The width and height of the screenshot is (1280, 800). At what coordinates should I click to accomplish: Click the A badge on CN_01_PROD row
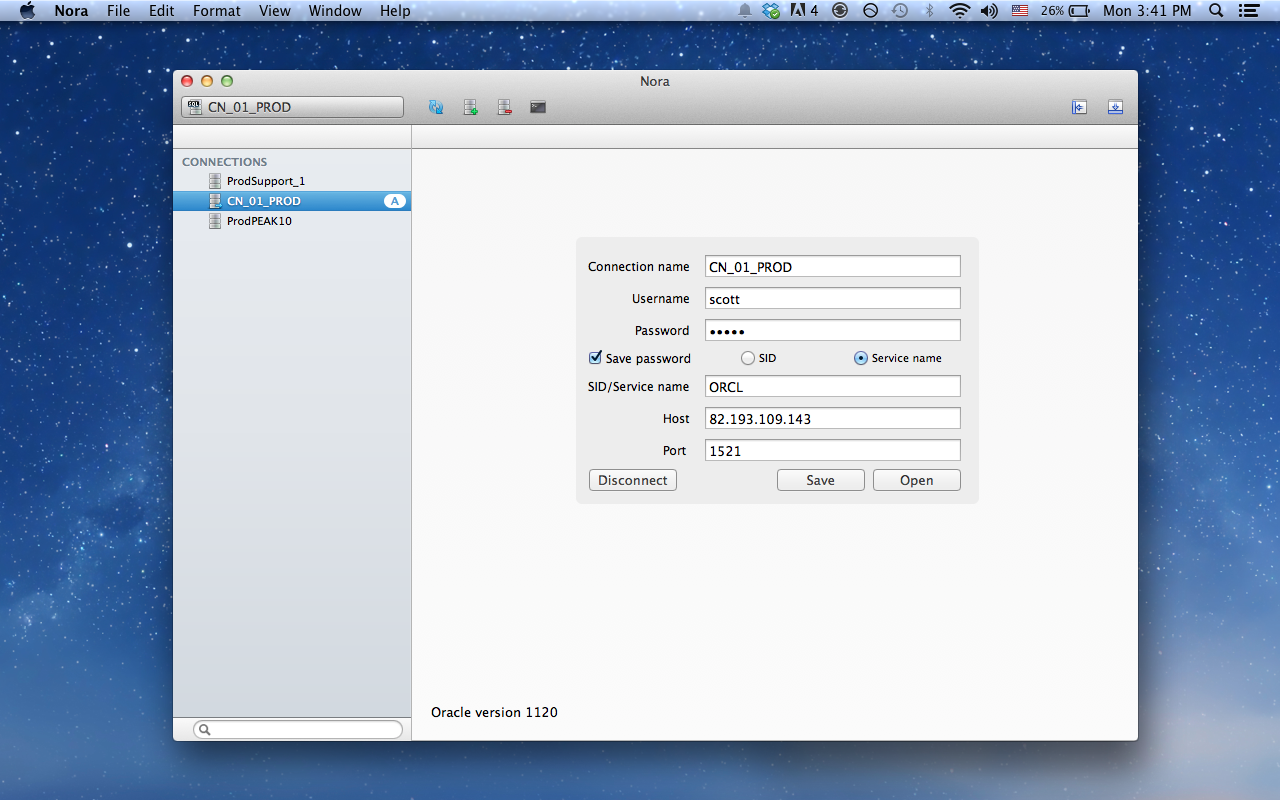(394, 201)
